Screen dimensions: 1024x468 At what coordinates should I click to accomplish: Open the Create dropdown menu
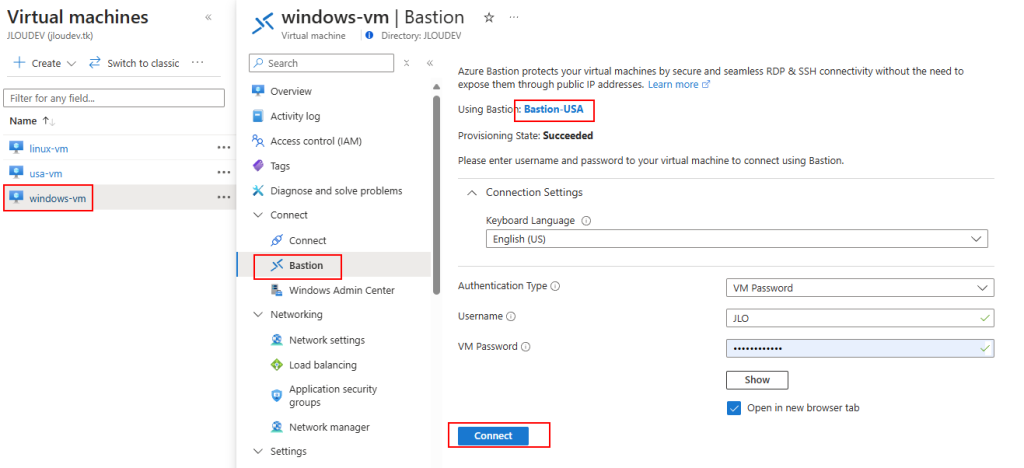click(44, 63)
